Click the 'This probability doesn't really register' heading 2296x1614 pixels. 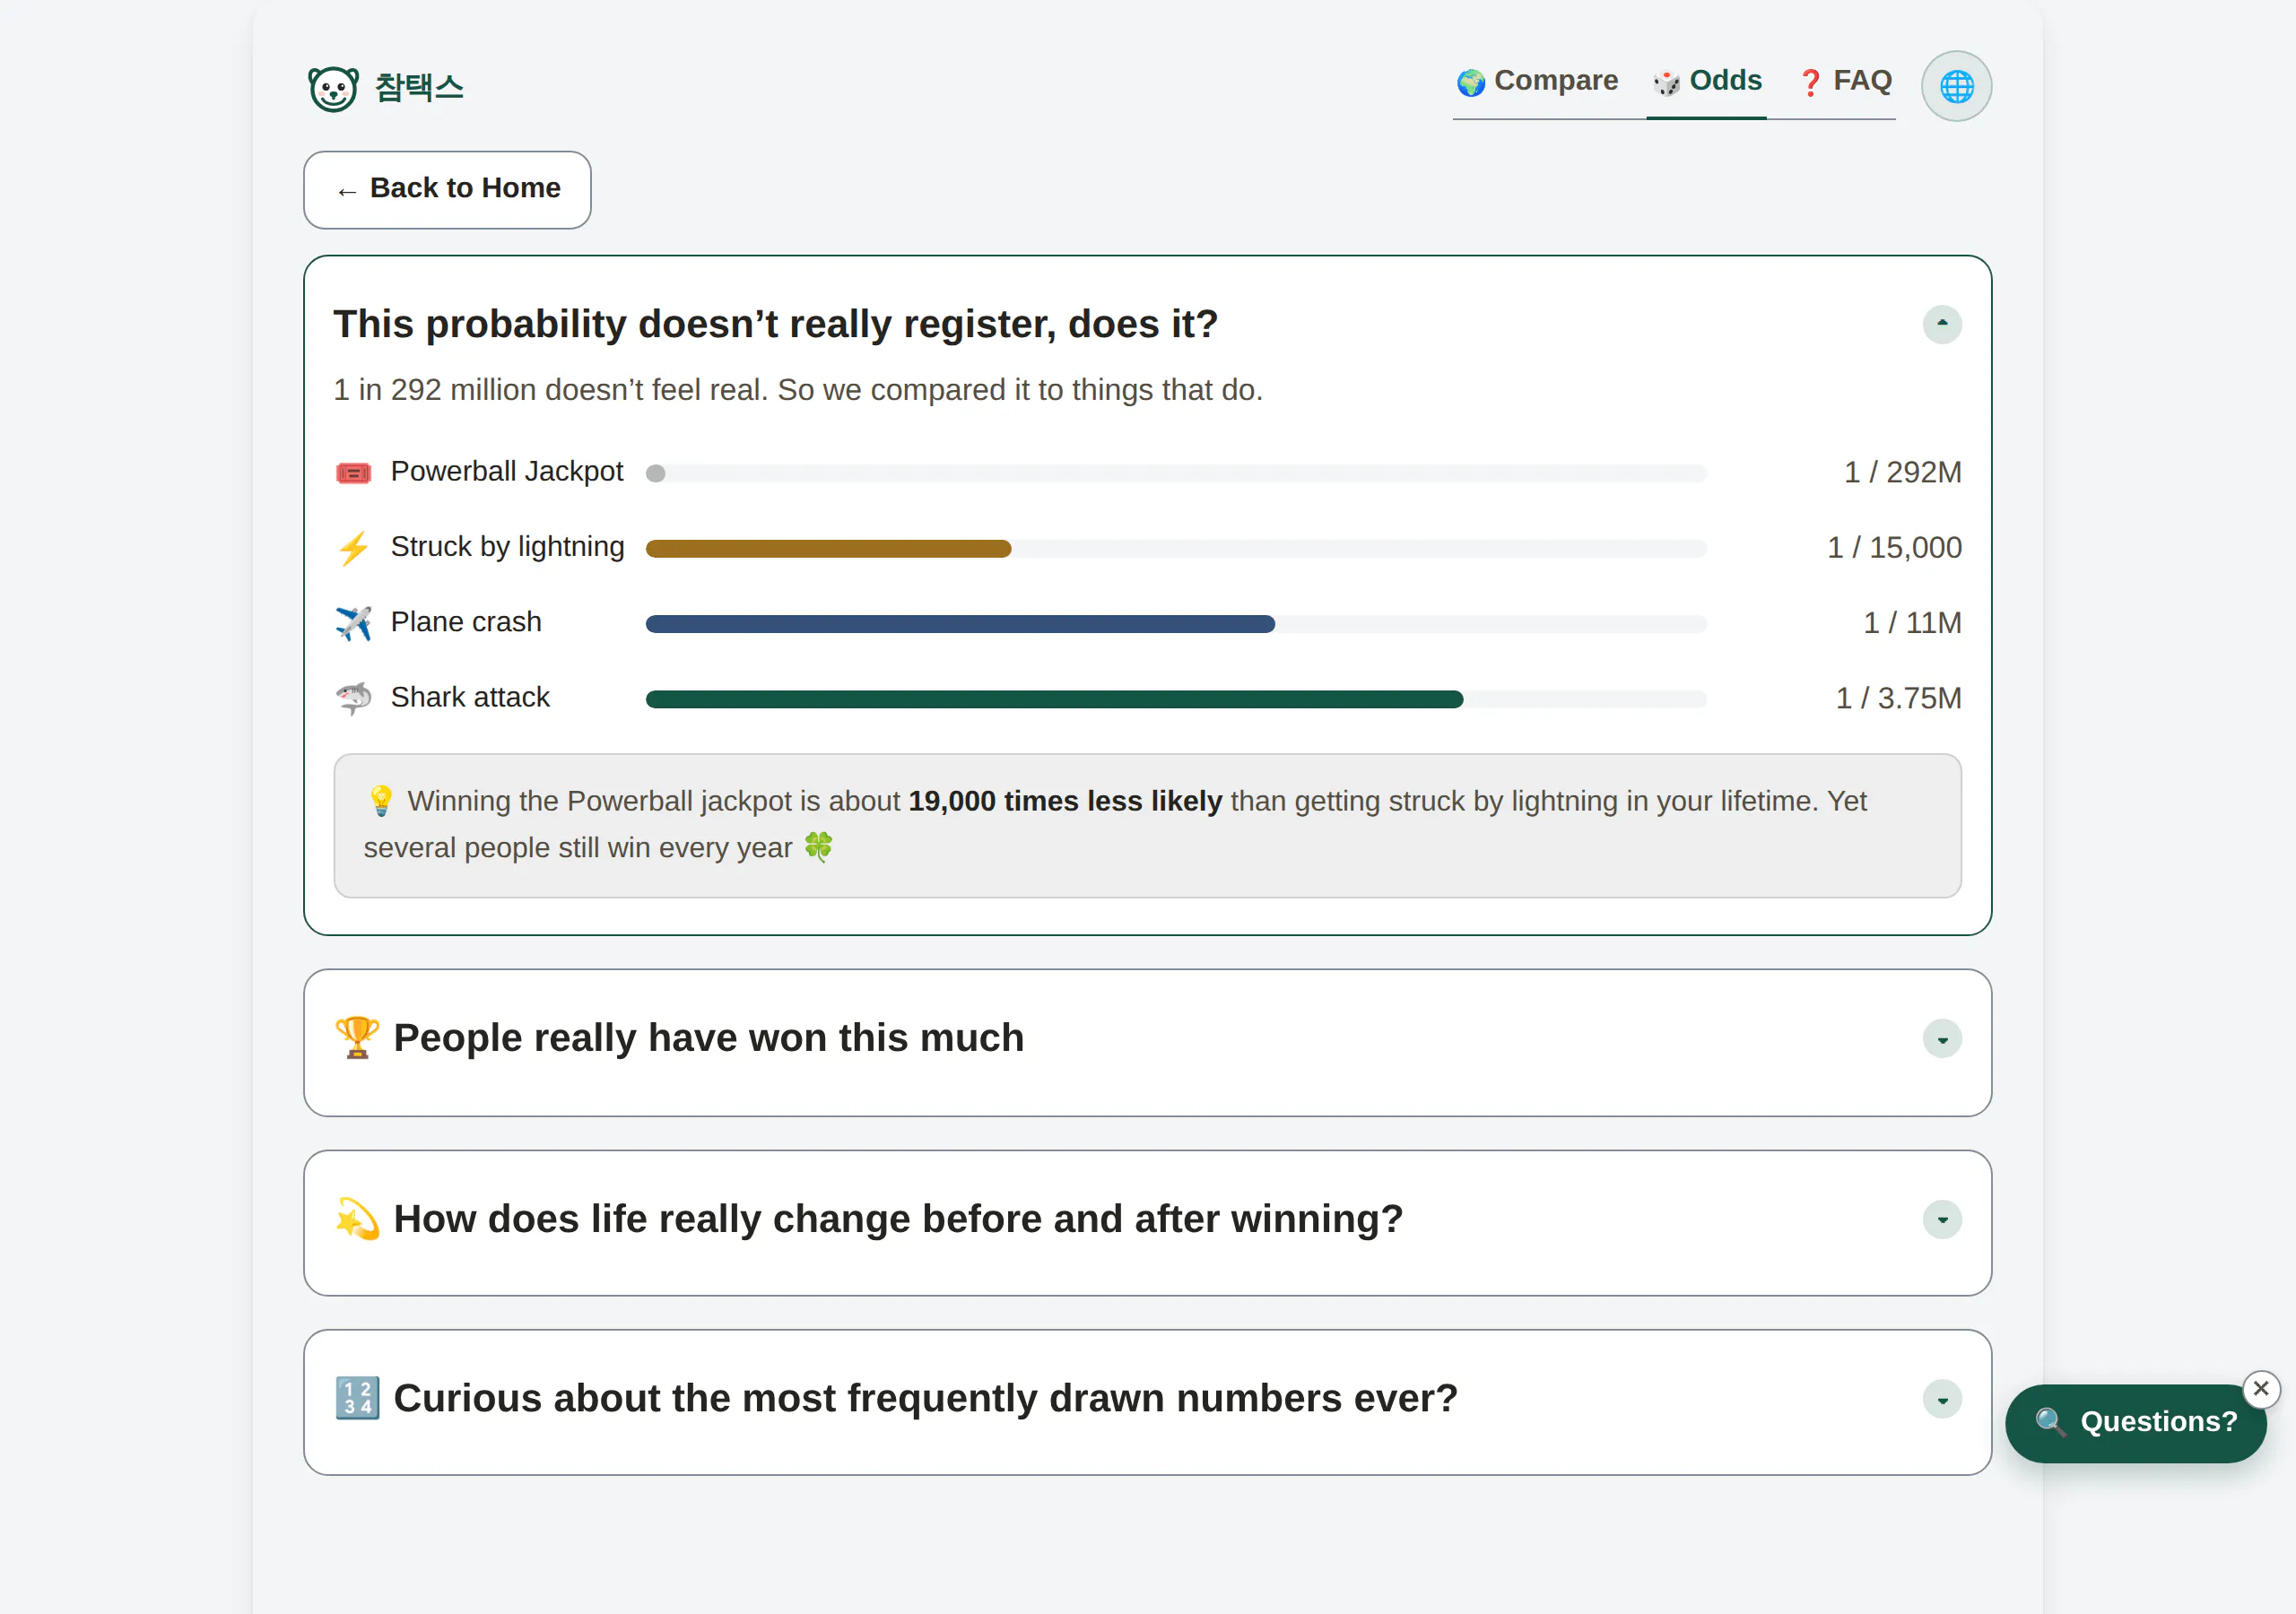(x=775, y=324)
